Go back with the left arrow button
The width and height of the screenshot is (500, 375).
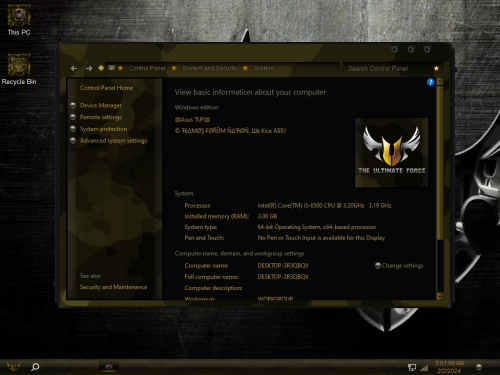74,68
